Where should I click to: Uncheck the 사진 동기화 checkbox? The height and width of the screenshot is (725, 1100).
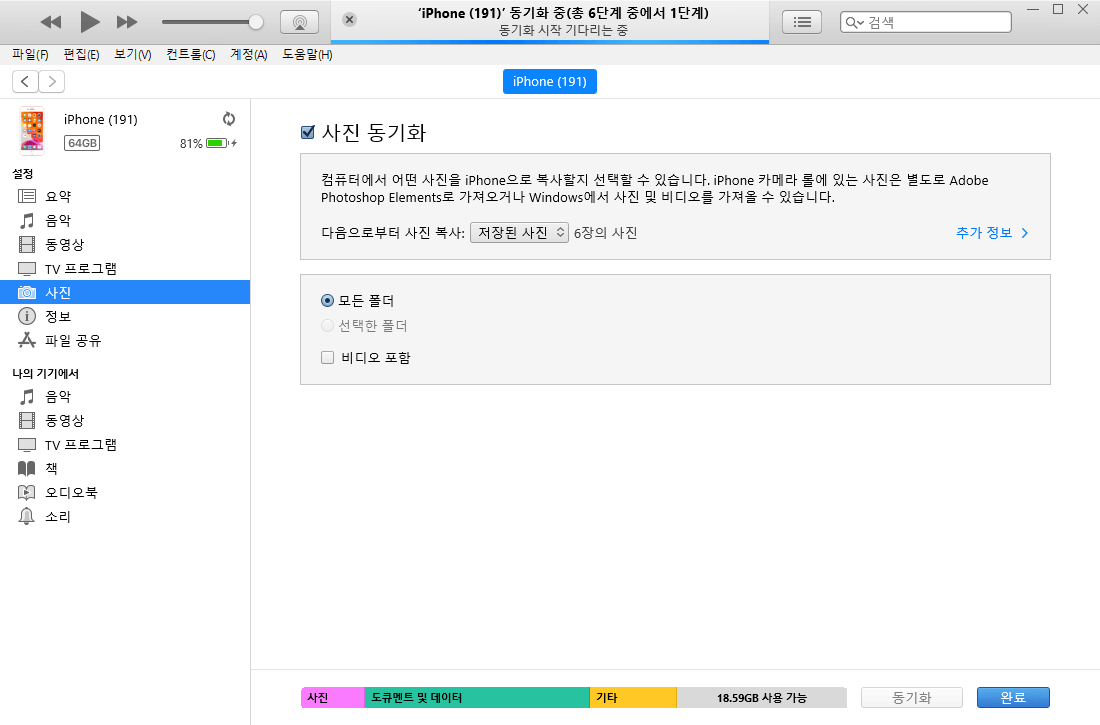pos(306,132)
